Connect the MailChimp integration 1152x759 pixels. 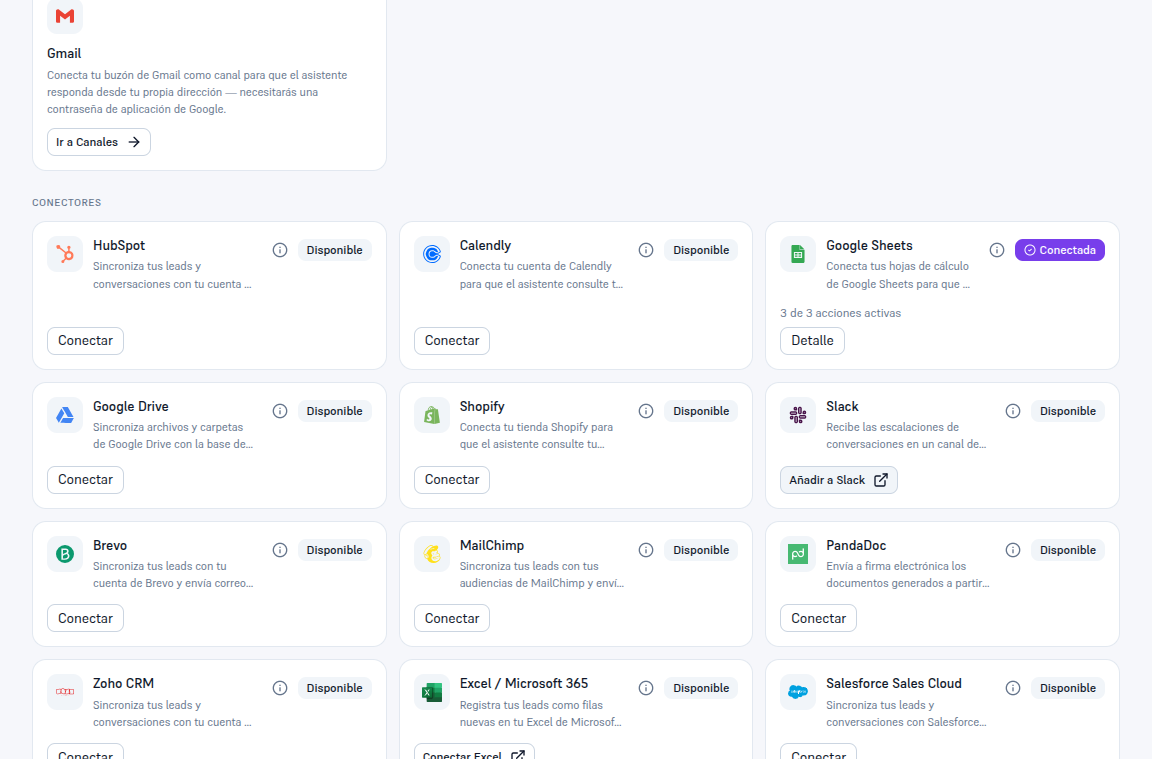click(x=452, y=618)
